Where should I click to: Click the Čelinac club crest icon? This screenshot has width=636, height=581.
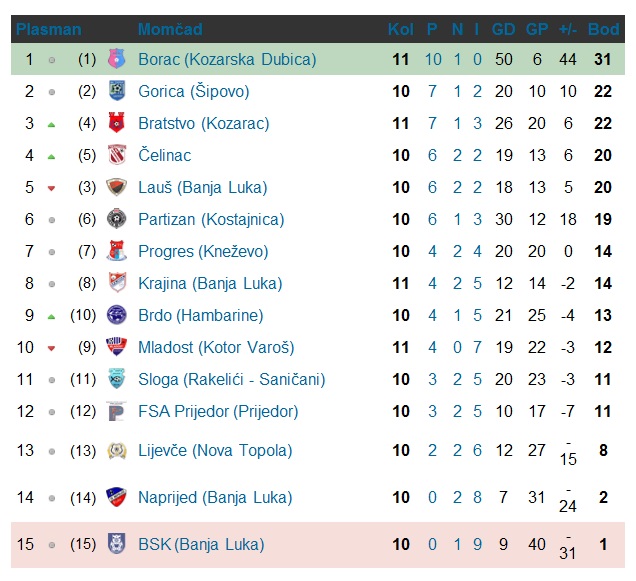click(x=116, y=156)
